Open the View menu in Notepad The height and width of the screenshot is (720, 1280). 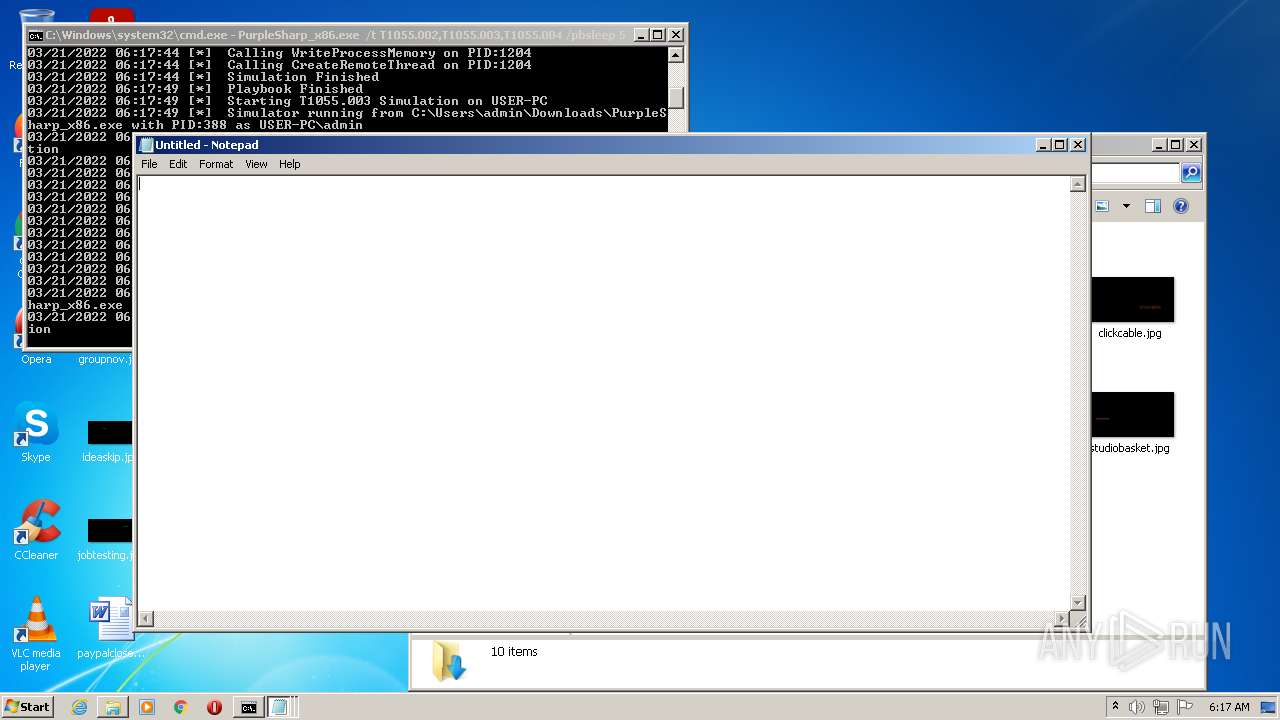tap(256, 164)
